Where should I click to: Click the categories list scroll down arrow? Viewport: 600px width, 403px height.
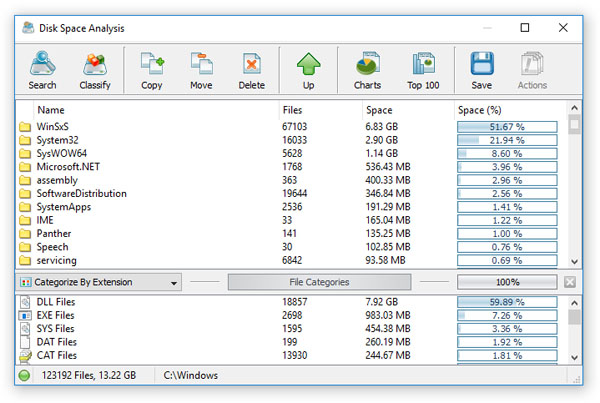(574, 358)
